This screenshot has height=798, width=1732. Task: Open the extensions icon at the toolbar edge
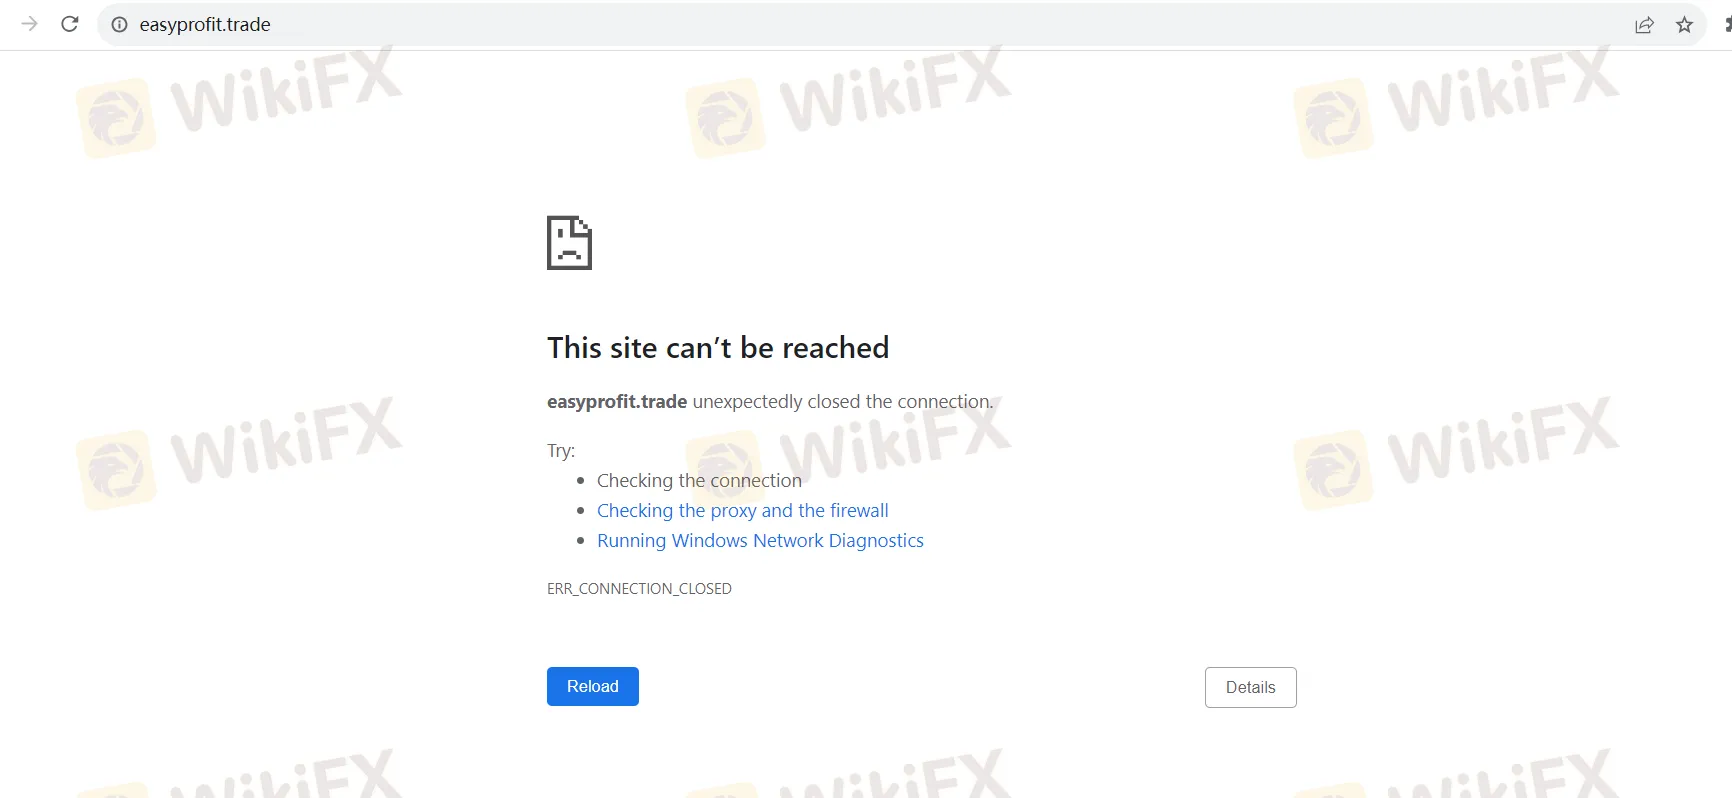[x=1727, y=25]
